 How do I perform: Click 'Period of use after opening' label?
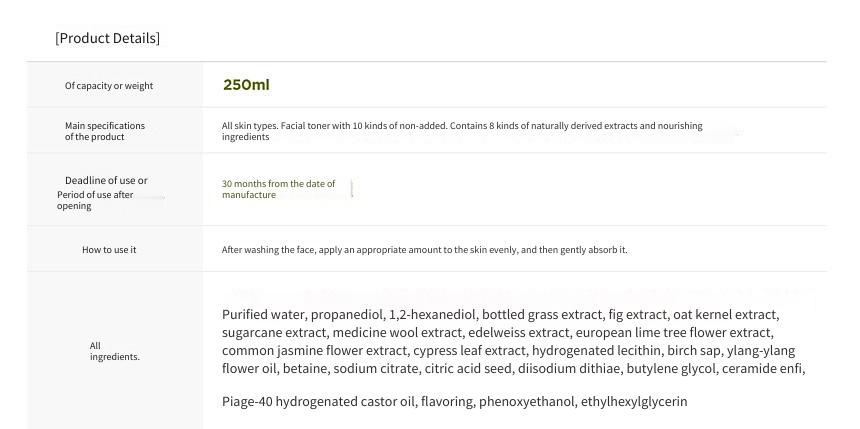95,200
